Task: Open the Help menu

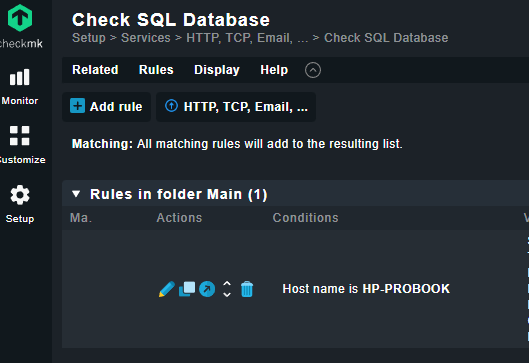Action: (274, 70)
